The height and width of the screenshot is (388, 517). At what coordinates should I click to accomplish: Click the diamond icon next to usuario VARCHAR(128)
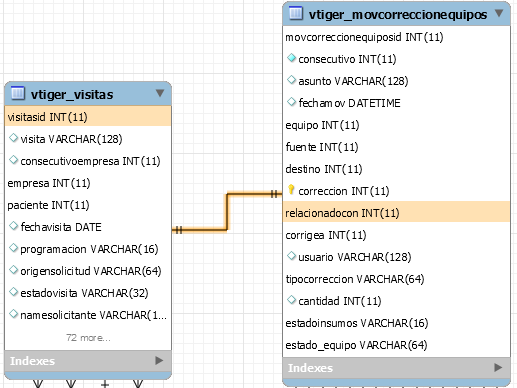tap(291, 256)
